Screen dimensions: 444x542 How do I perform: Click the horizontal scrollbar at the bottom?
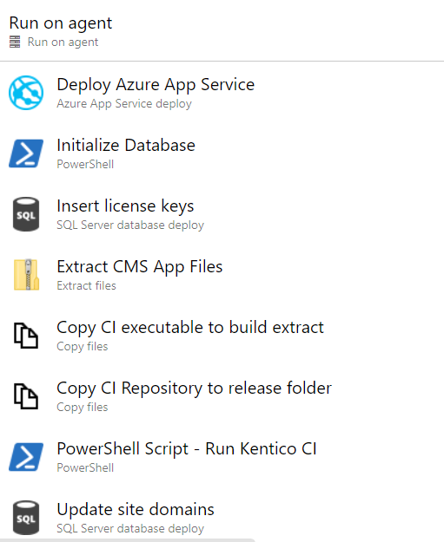[128, 540]
